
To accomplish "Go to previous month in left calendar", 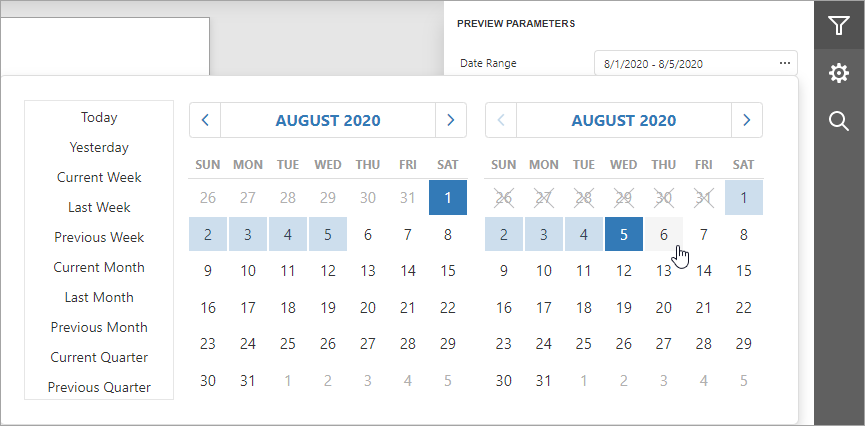I will click(205, 120).
